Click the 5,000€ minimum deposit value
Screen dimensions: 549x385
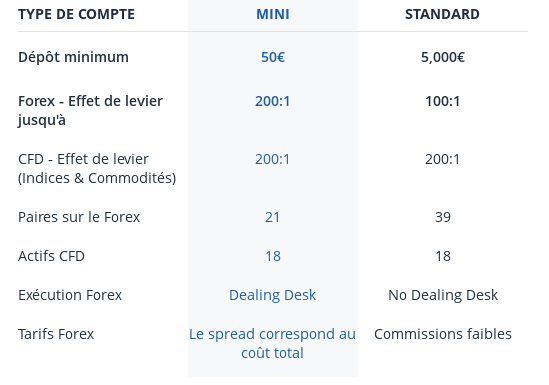pyautogui.click(x=443, y=57)
